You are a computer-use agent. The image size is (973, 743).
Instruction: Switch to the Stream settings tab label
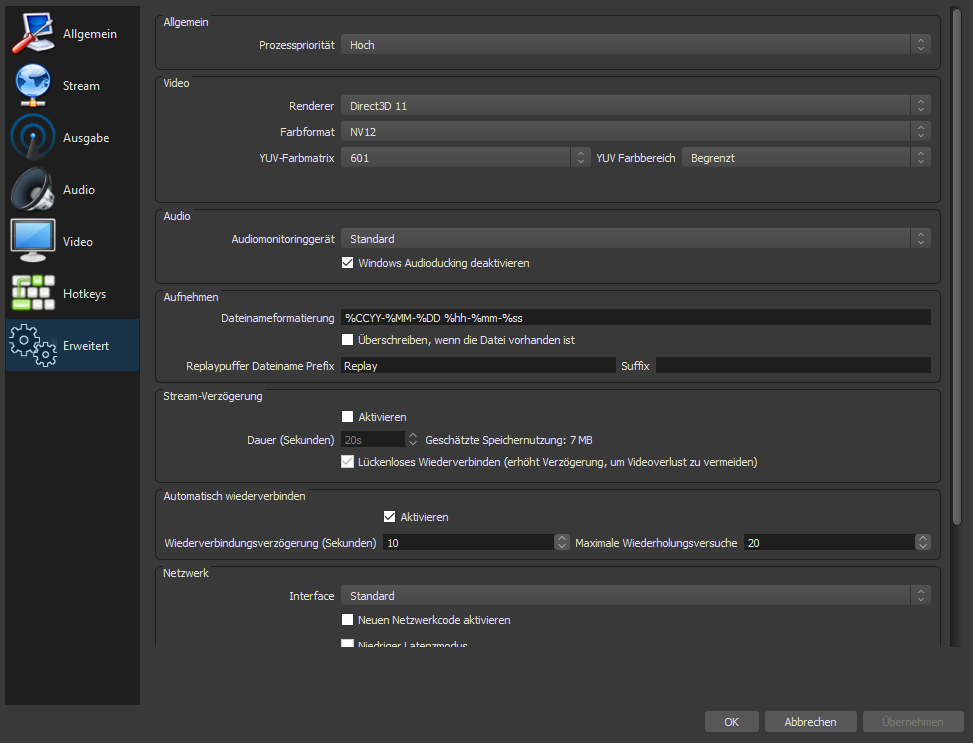pyautogui.click(x=81, y=86)
